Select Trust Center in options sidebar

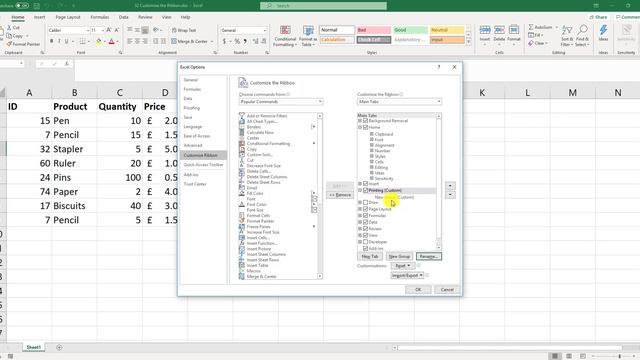195,184
